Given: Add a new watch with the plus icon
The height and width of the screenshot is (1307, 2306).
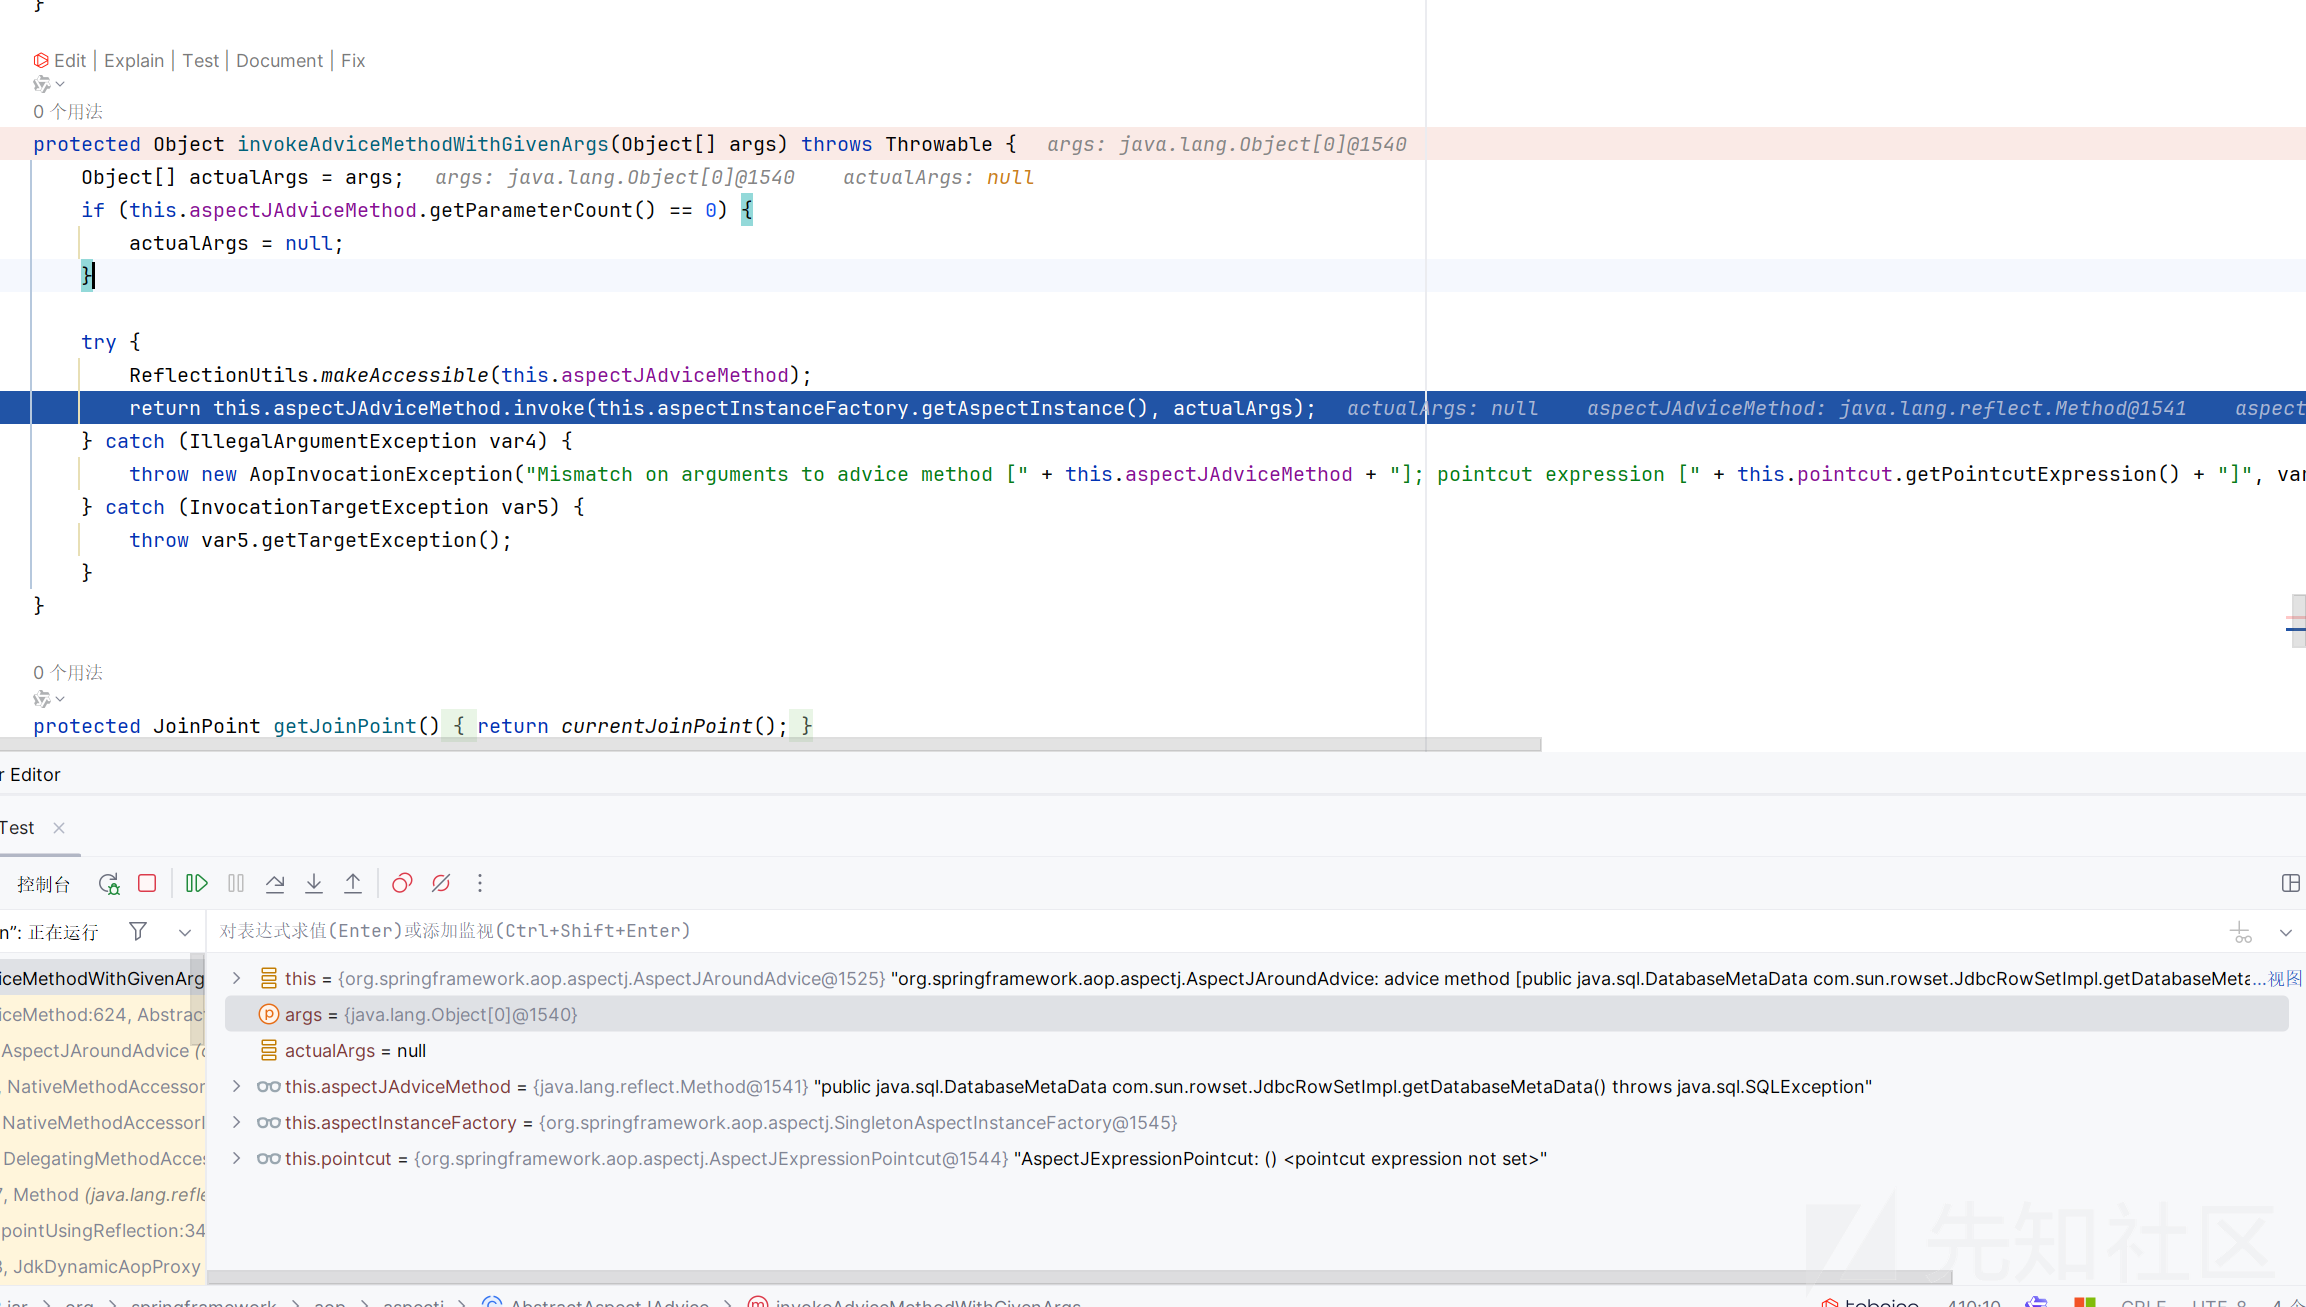Looking at the screenshot, I should click(x=2241, y=932).
